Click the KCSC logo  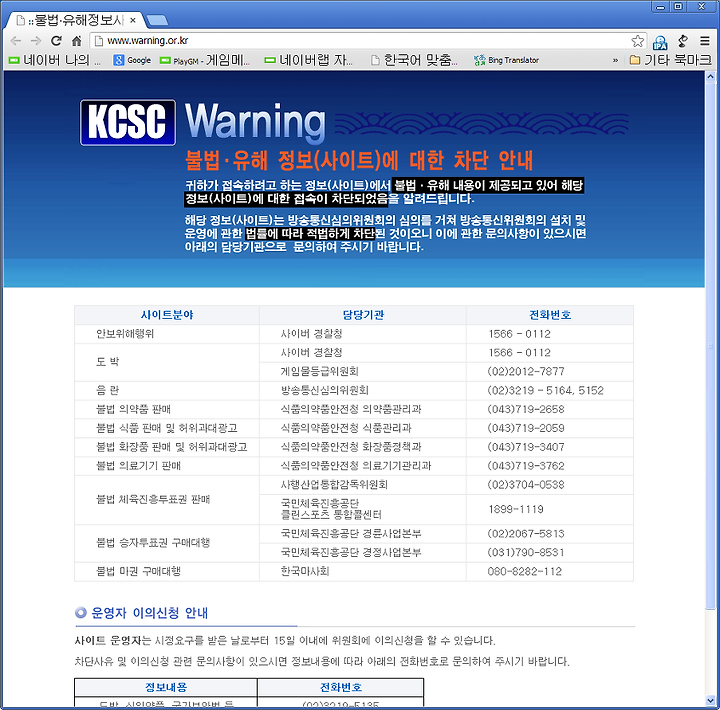[x=128, y=123]
